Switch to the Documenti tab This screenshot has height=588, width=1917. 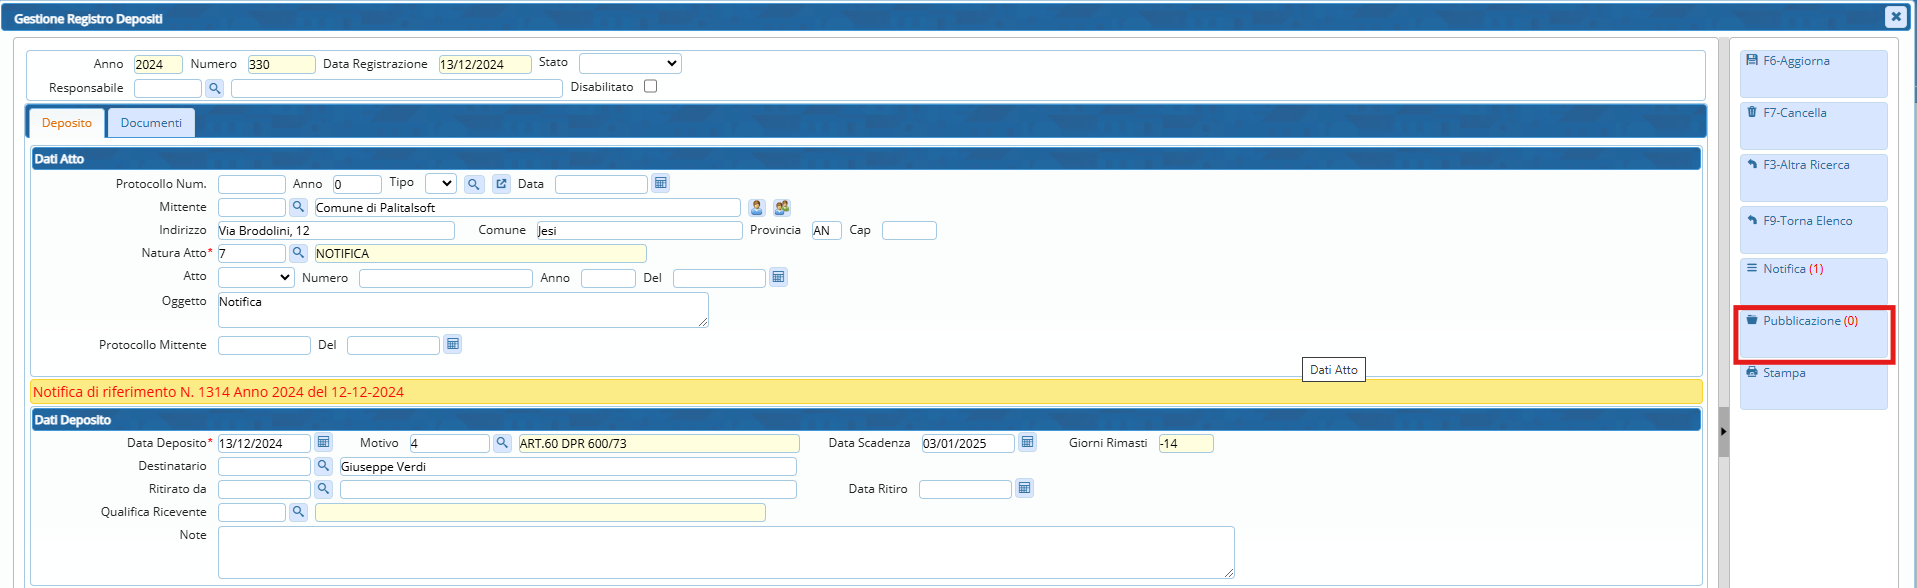[x=151, y=123]
